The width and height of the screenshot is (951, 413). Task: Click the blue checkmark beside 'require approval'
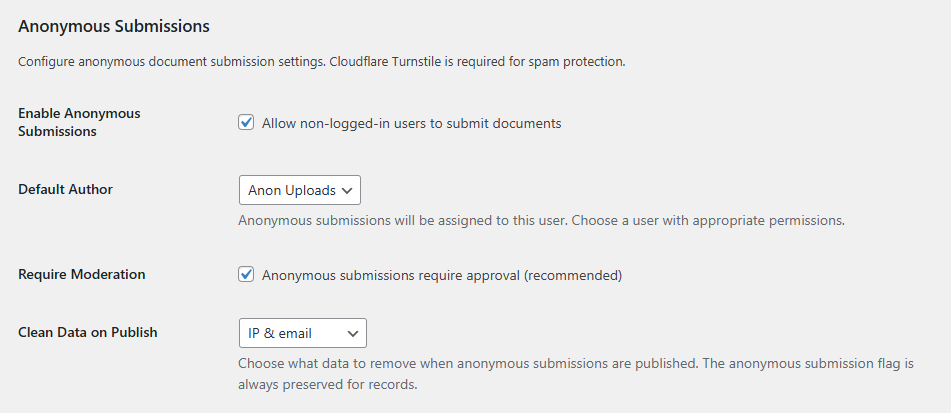click(x=246, y=275)
